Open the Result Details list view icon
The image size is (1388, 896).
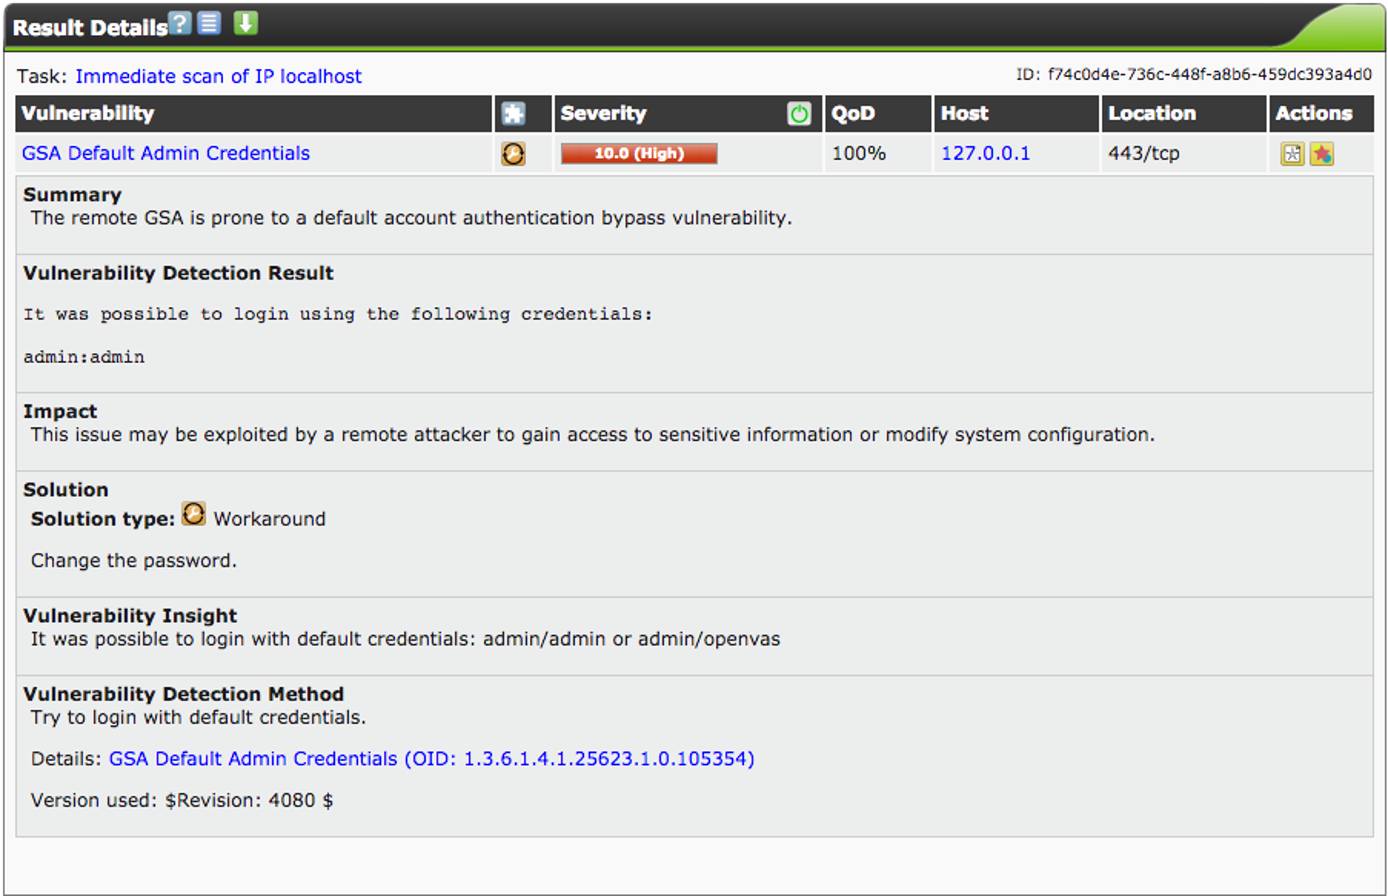207,20
